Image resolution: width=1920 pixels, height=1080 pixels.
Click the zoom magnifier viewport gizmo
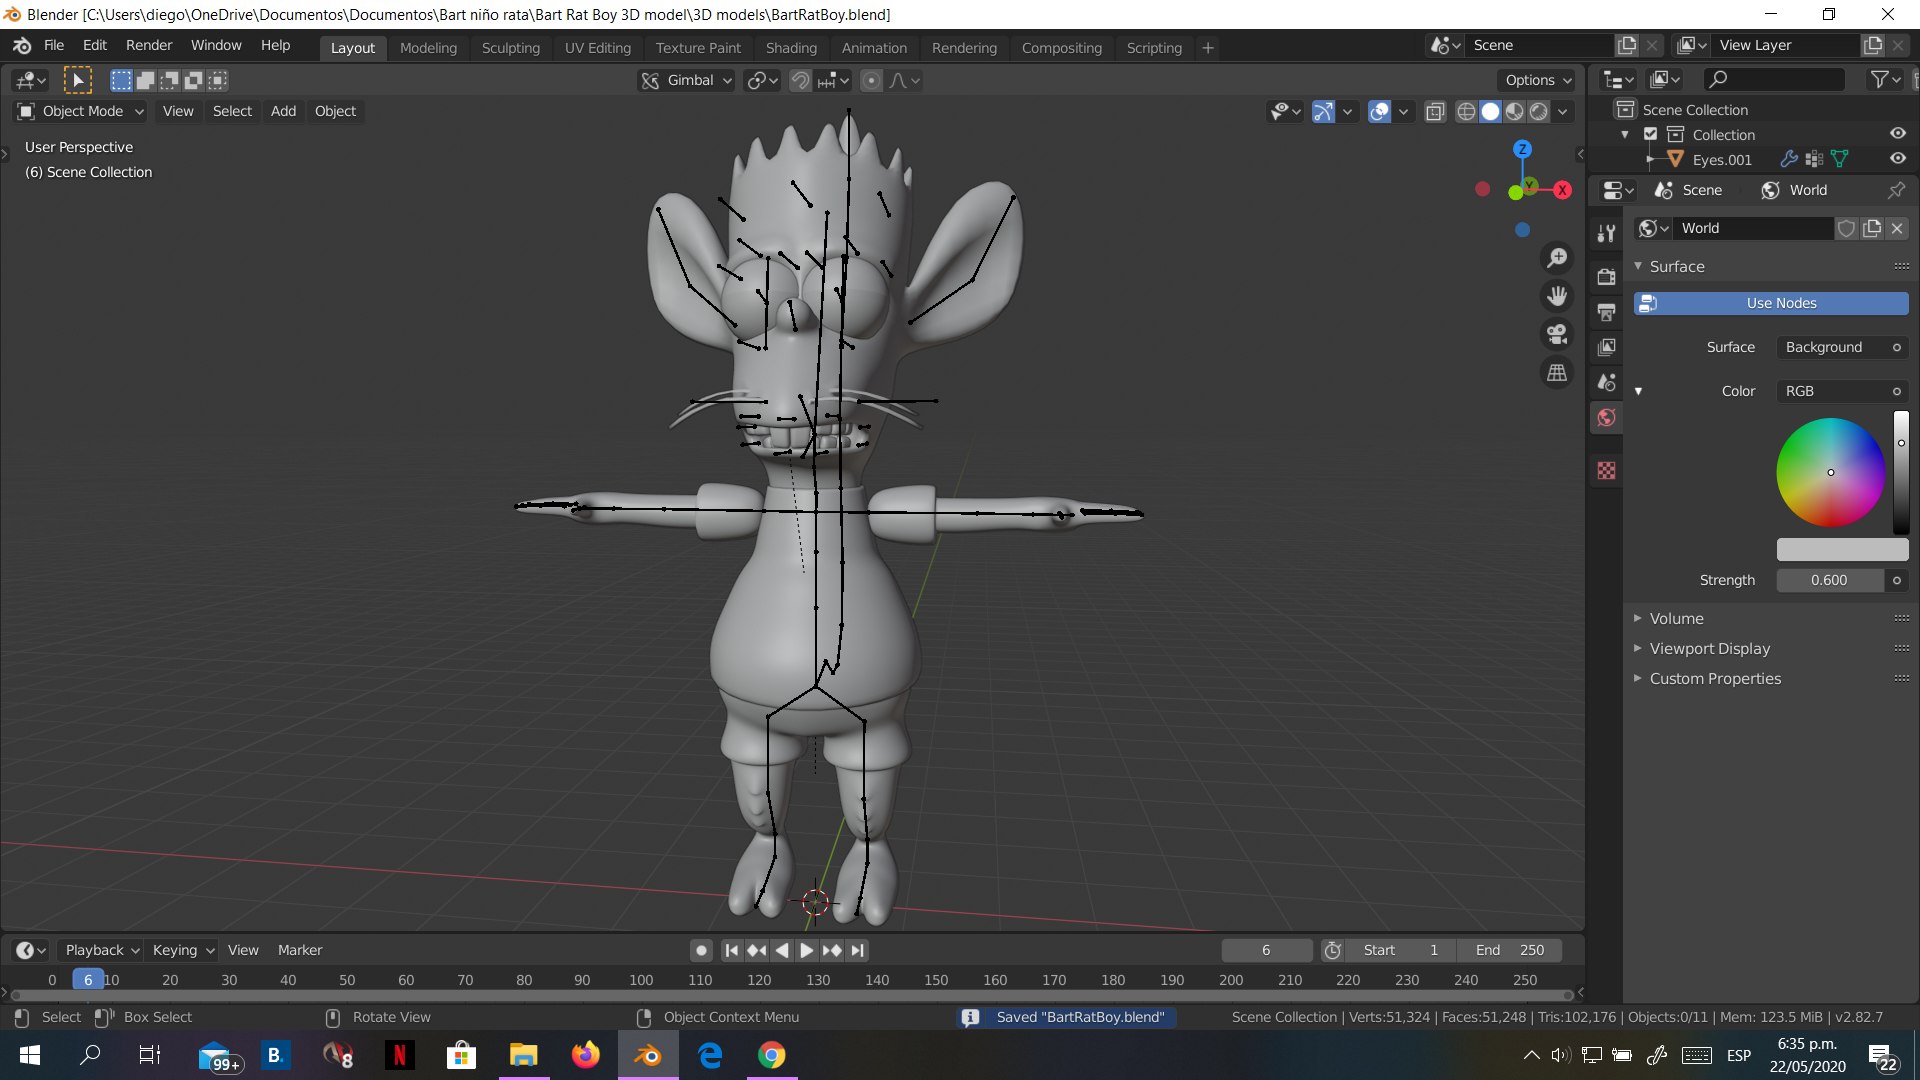pos(1557,258)
